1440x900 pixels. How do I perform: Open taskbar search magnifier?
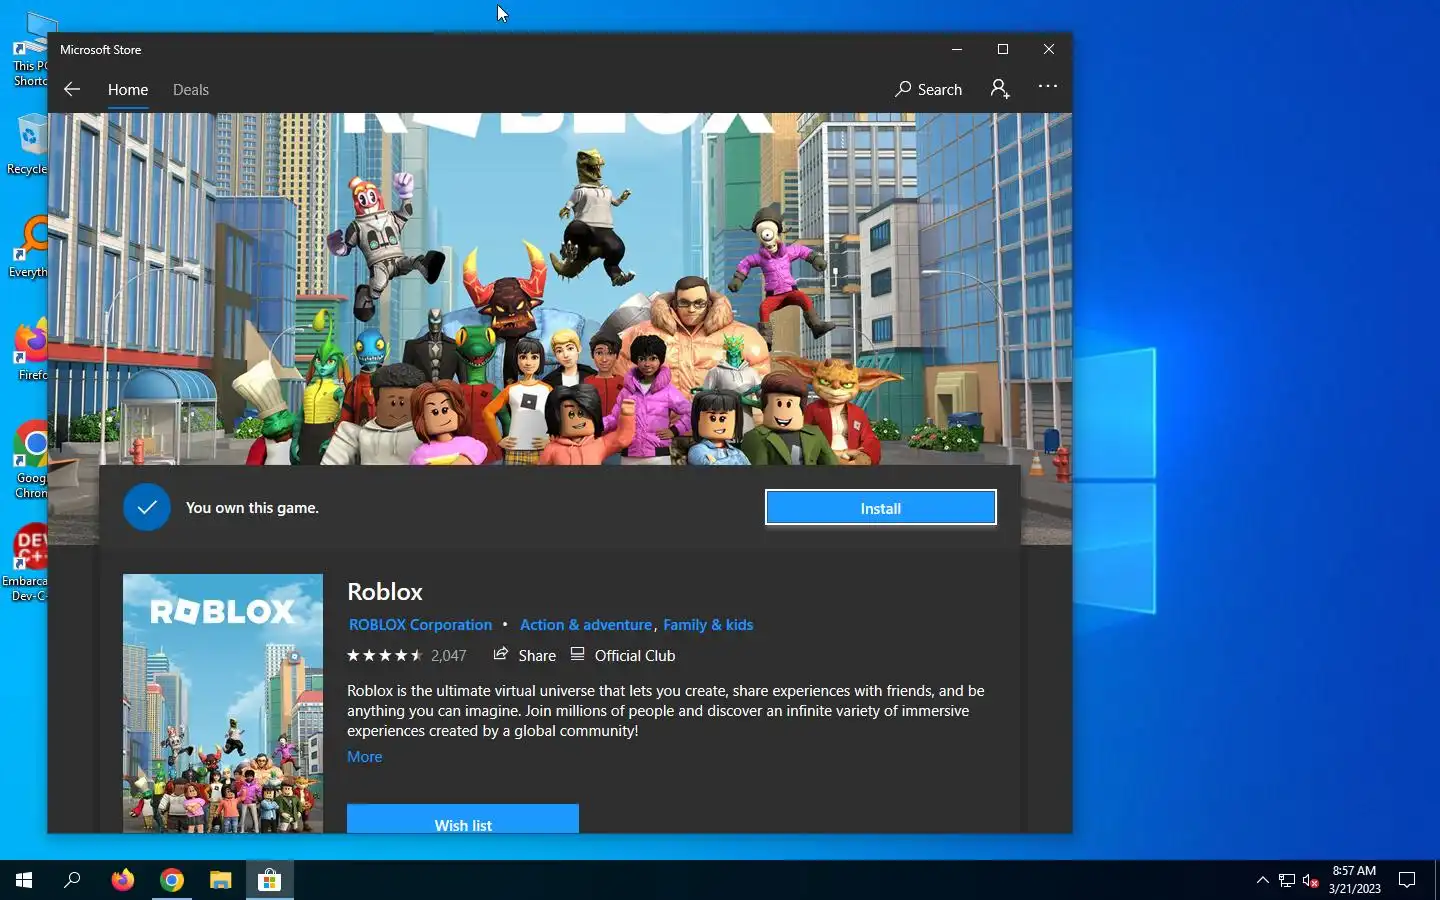(72, 880)
